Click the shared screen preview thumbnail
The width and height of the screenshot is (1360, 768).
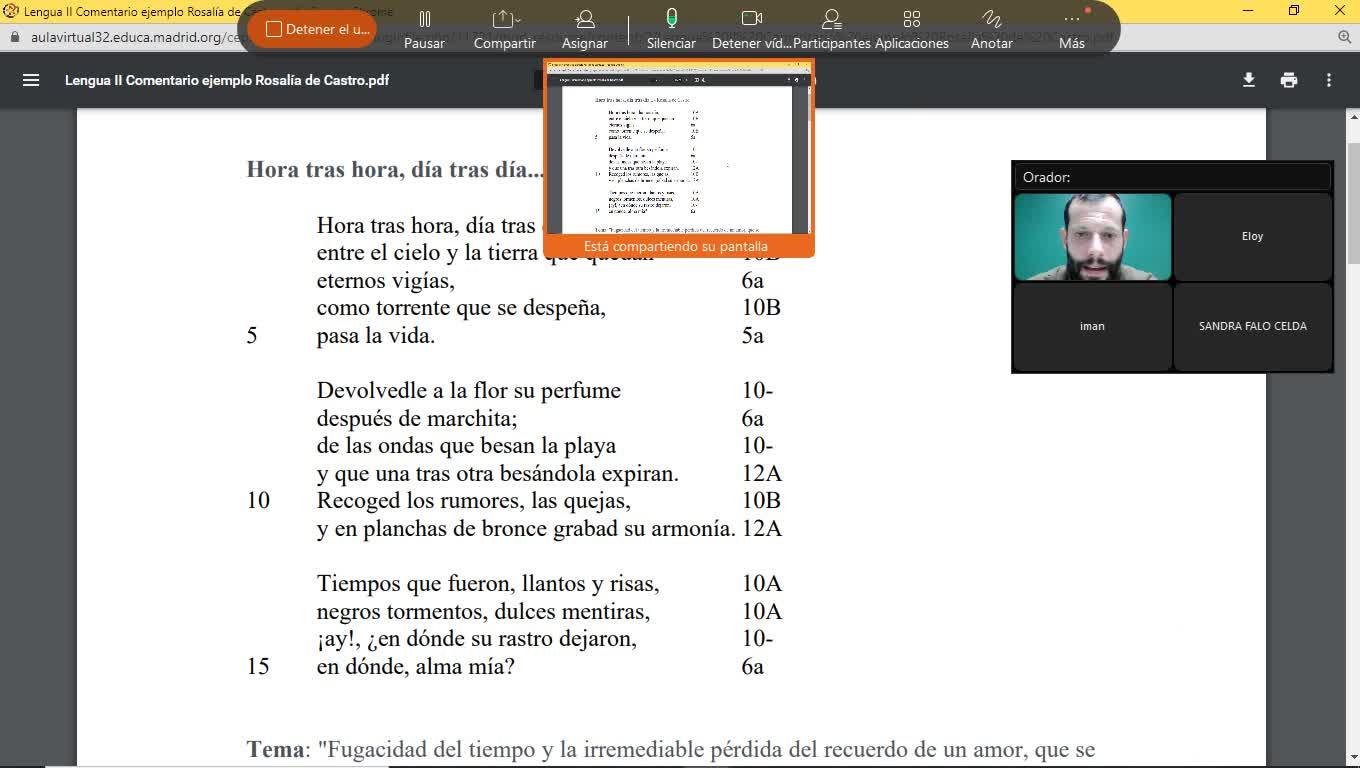click(x=678, y=152)
